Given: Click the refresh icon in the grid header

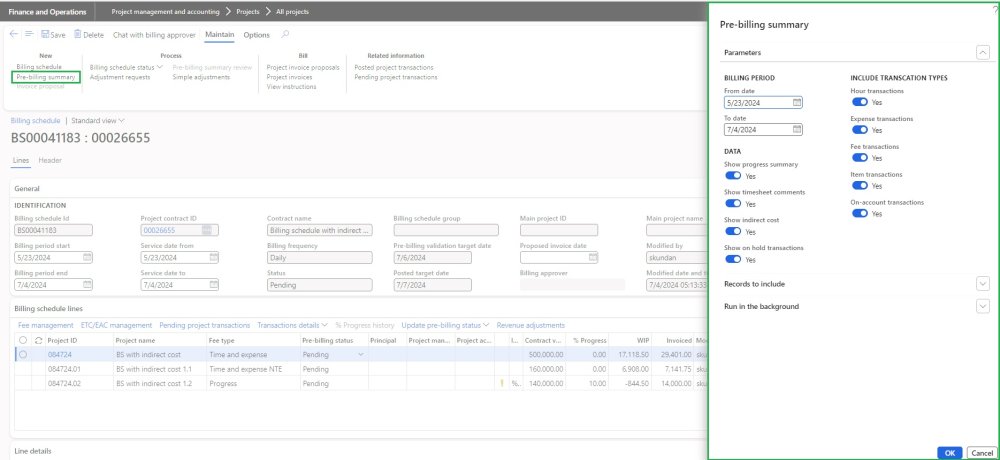Looking at the screenshot, I should (x=37, y=340).
